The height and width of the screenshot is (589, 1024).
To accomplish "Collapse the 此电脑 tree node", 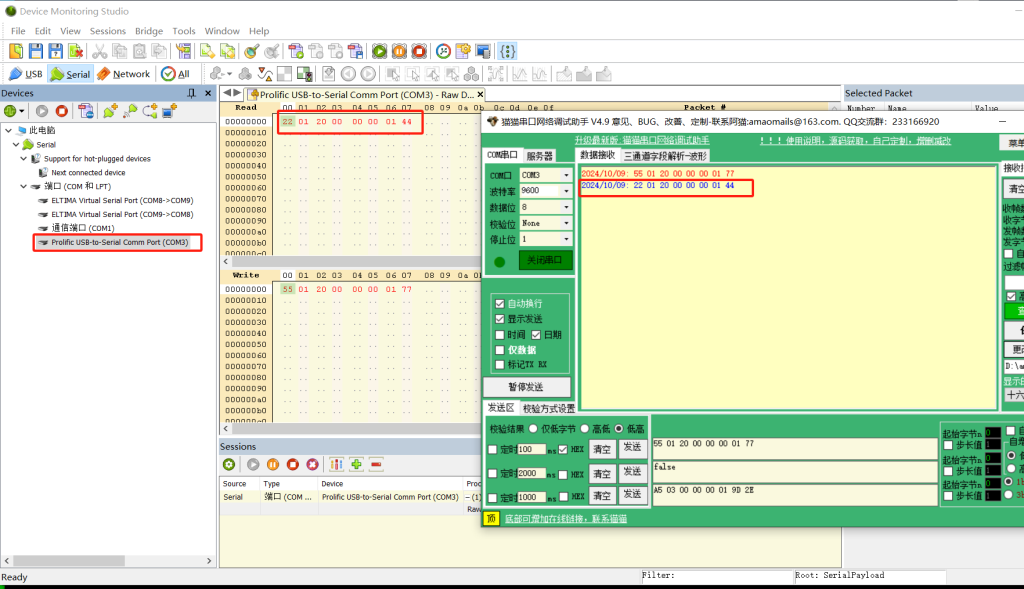I will tap(8, 131).
